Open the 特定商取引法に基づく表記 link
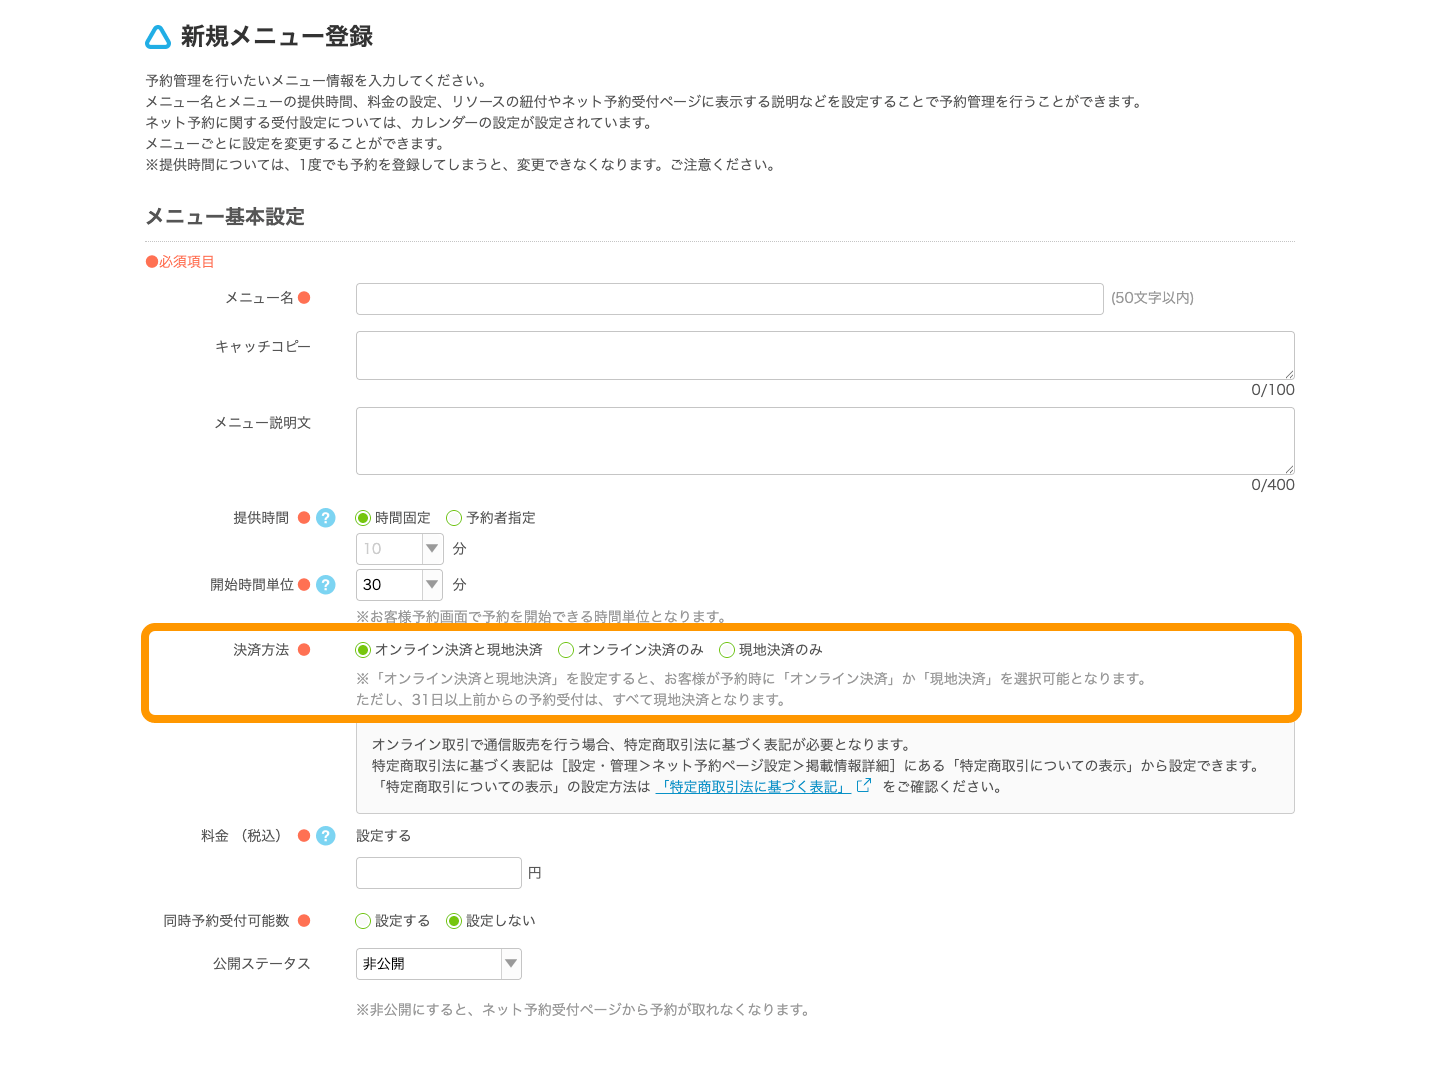Viewport: 1440px width, 1065px height. pos(755,787)
